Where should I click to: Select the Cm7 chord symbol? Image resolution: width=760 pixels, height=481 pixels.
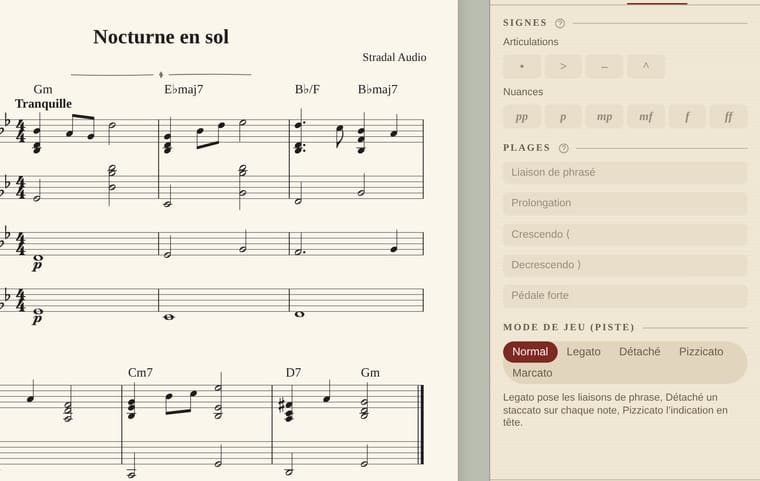140,372
